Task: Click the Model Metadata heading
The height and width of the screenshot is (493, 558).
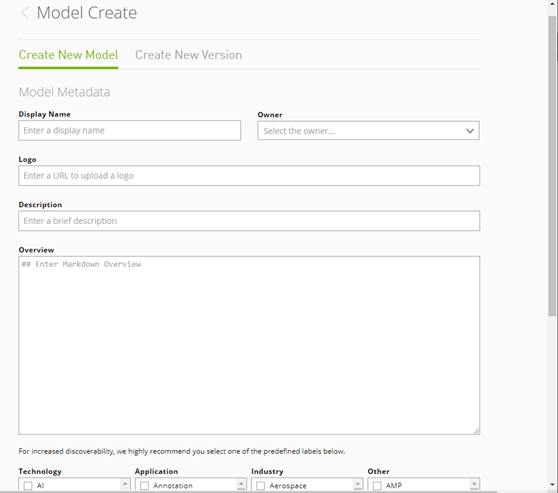Action: [64, 92]
